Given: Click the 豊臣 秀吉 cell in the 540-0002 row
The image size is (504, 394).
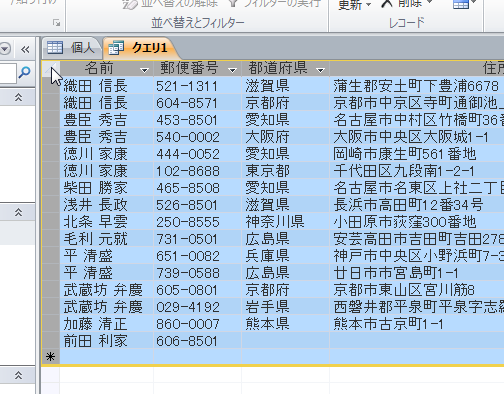Looking at the screenshot, I should 107,137.
